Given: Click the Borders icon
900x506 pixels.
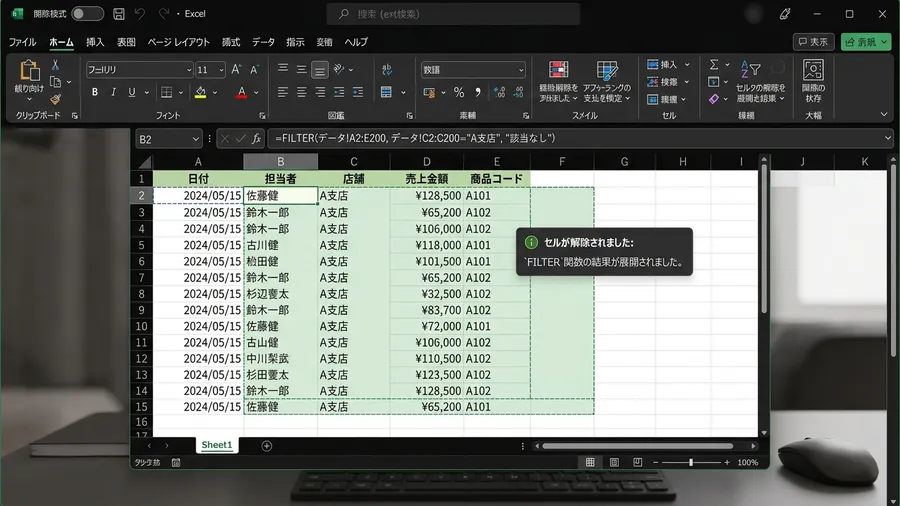Looking at the screenshot, I should (x=166, y=92).
